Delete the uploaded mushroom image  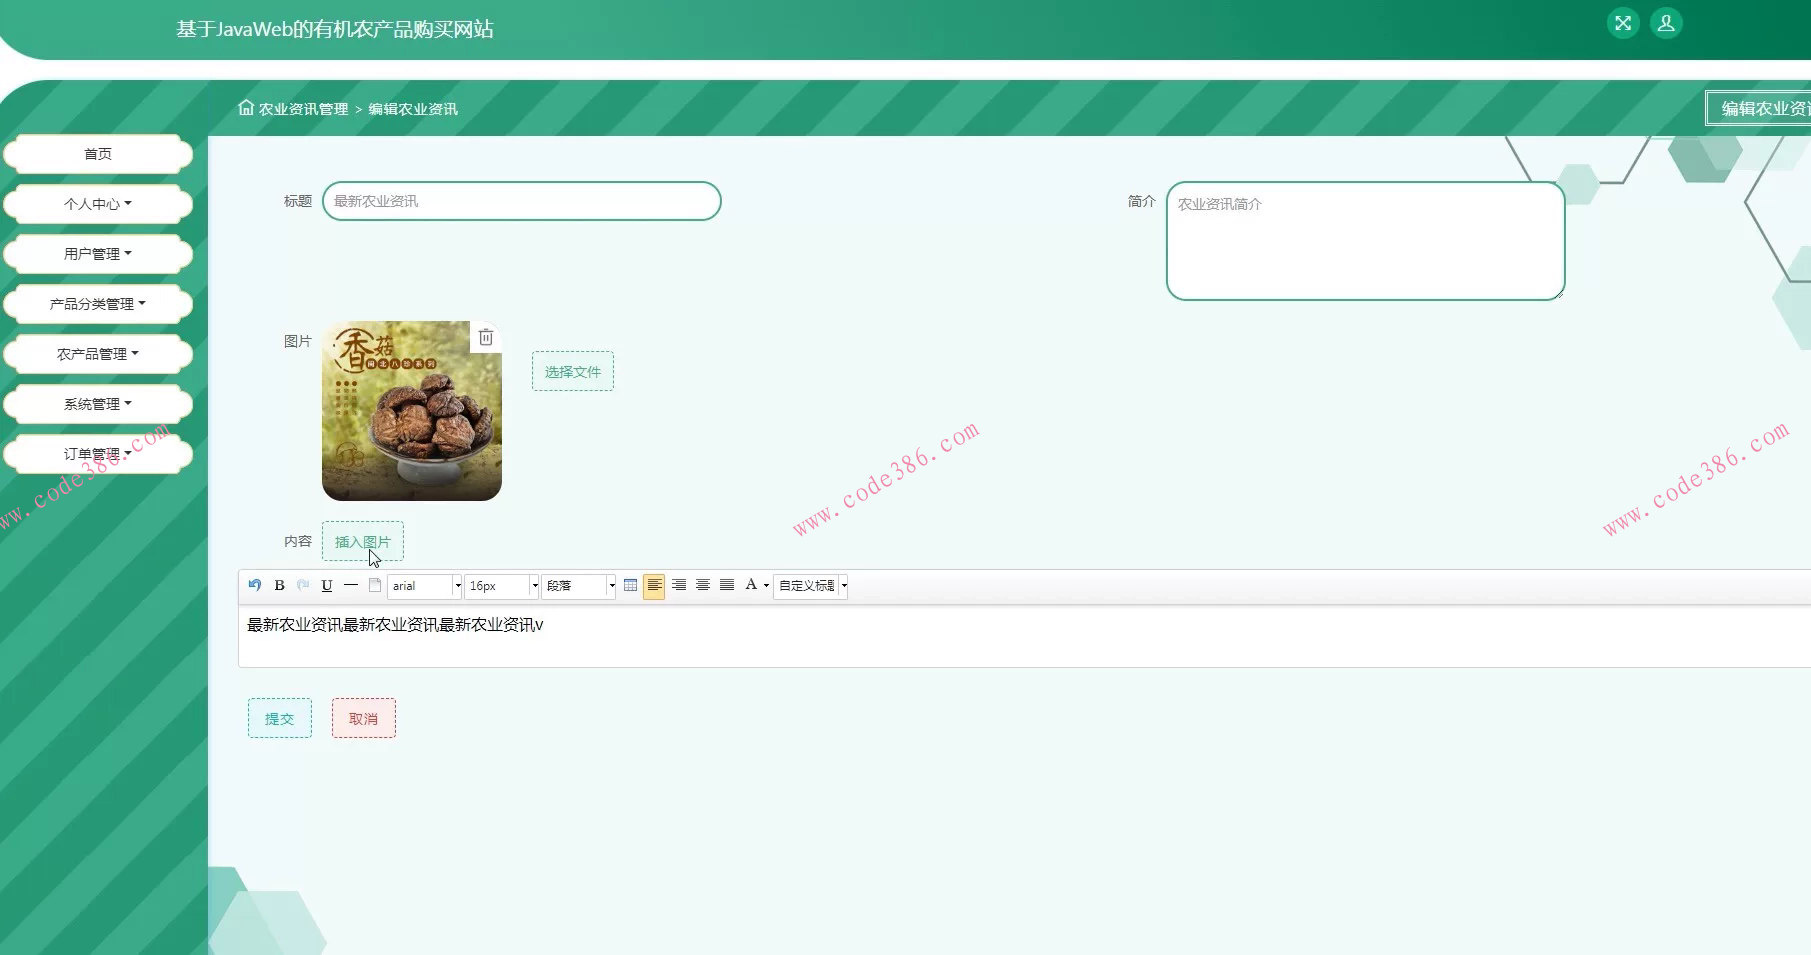click(486, 337)
